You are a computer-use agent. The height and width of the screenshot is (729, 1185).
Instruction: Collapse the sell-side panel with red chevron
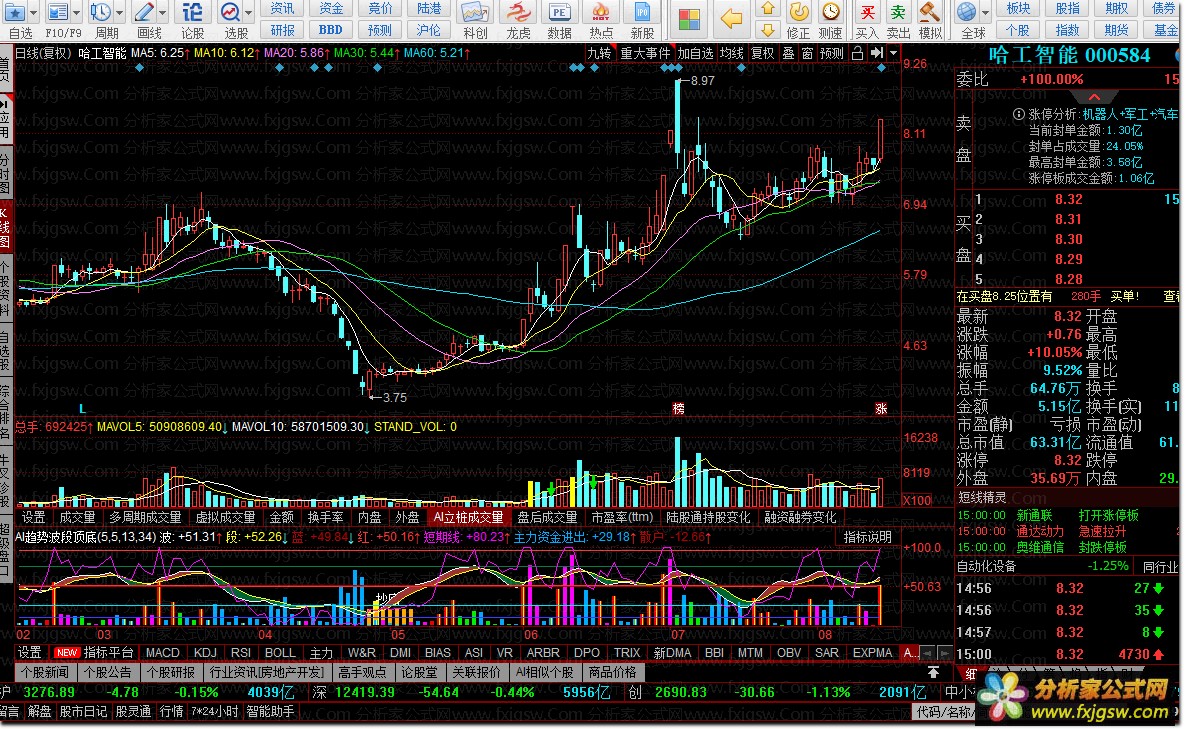[x=1094, y=97]
